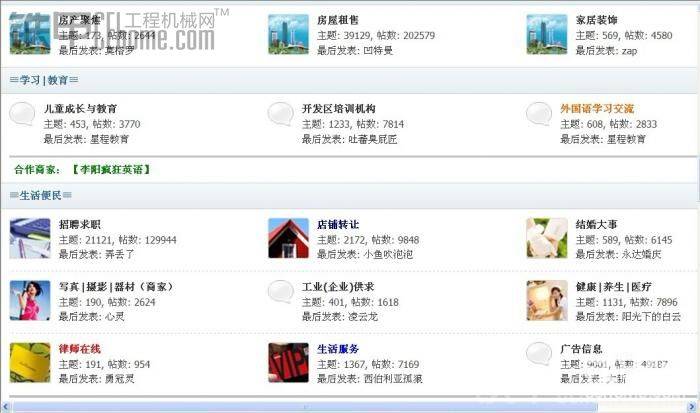Open the 健康养生医疗 forum icon

[547, 300]
